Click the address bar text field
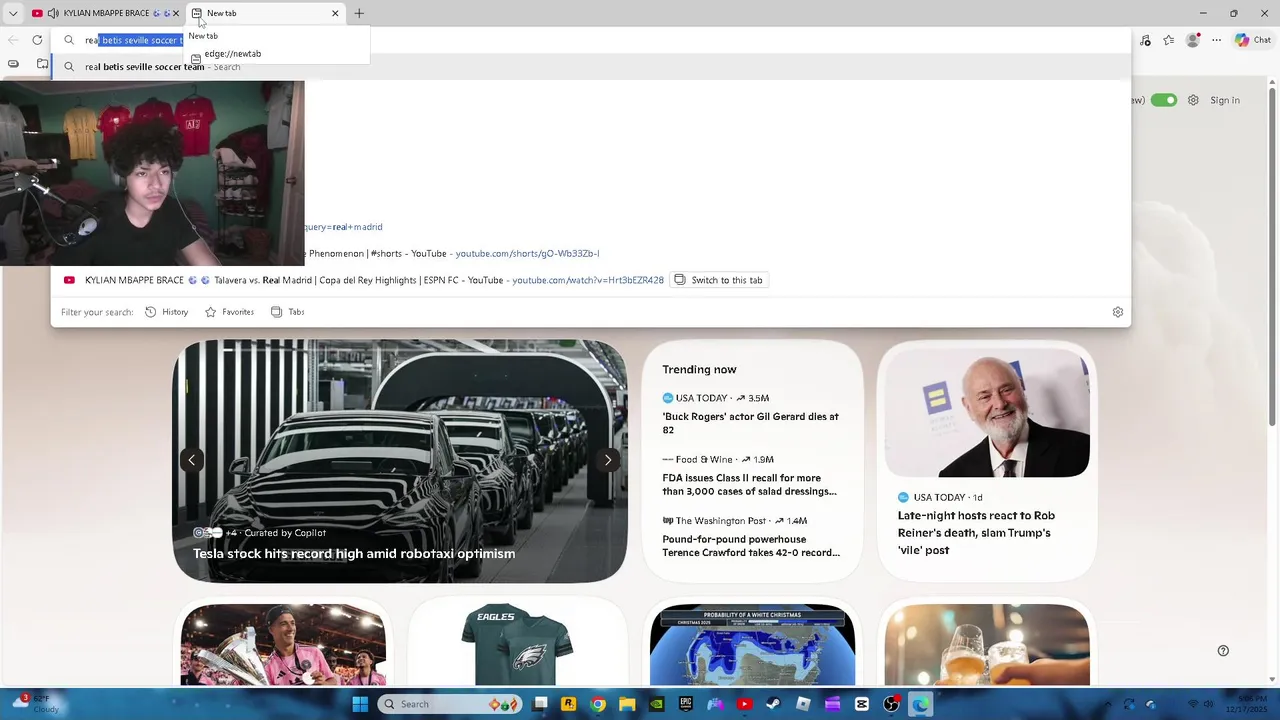Screen dimensions: 1280x720 (590, 40)
